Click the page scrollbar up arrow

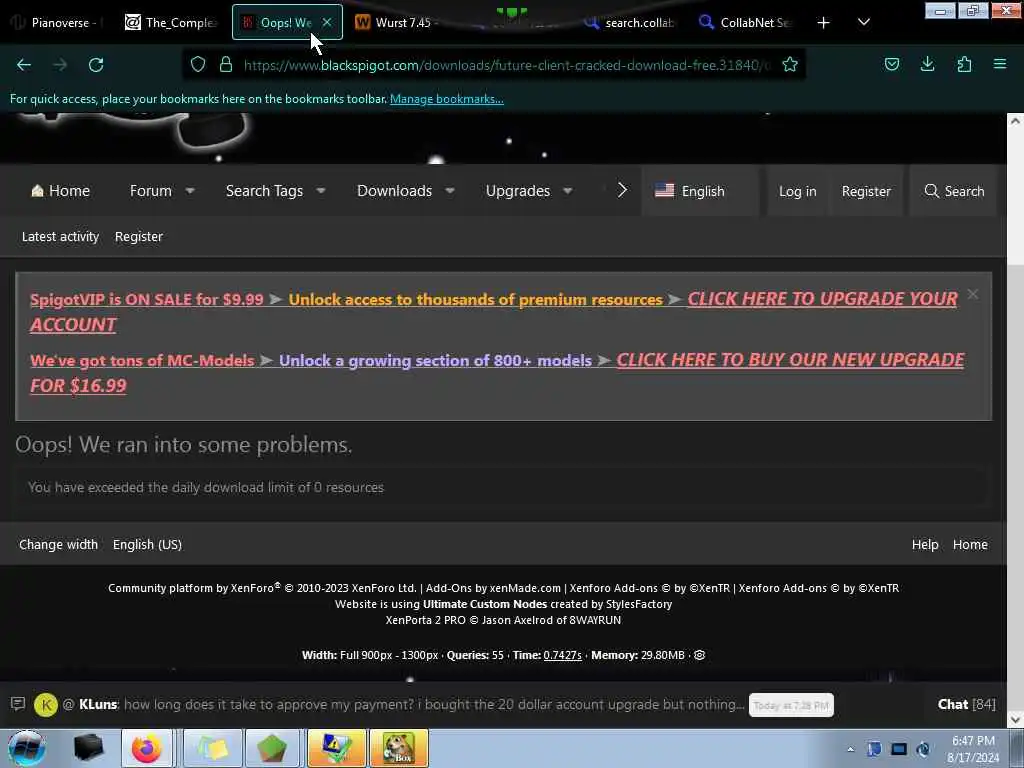(1016, 121)
